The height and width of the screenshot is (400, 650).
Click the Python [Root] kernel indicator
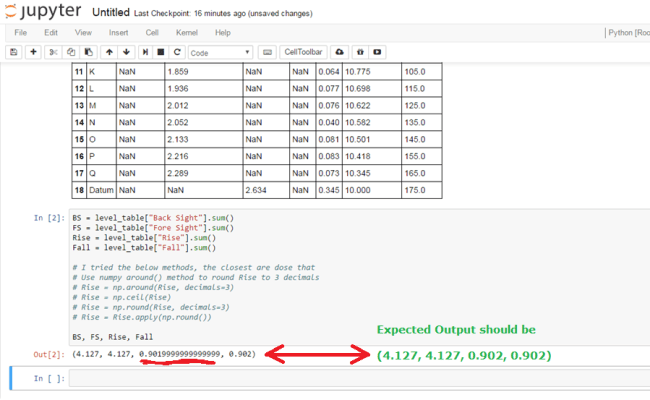coord(629,33)
